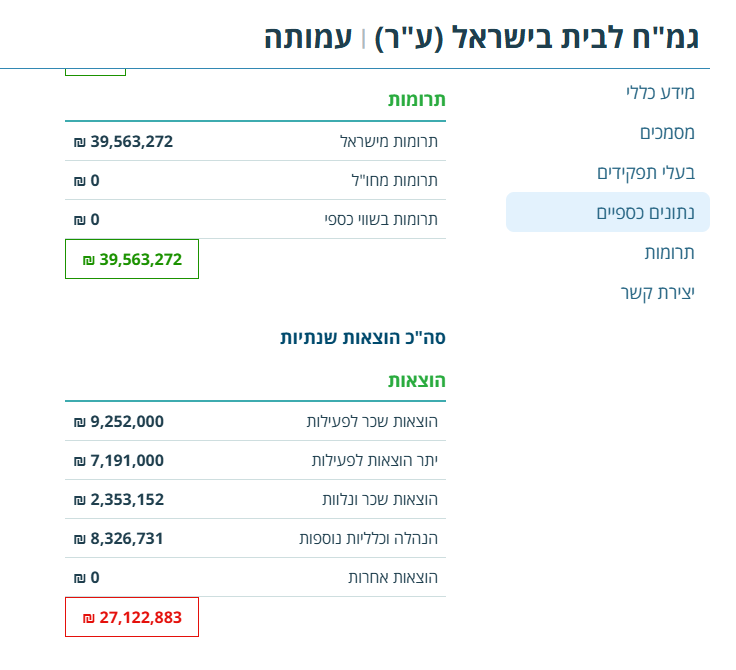Viewport: 736px width, 670px height.
Task: Navigate to יצירת קשר
Action: (656, 293)
